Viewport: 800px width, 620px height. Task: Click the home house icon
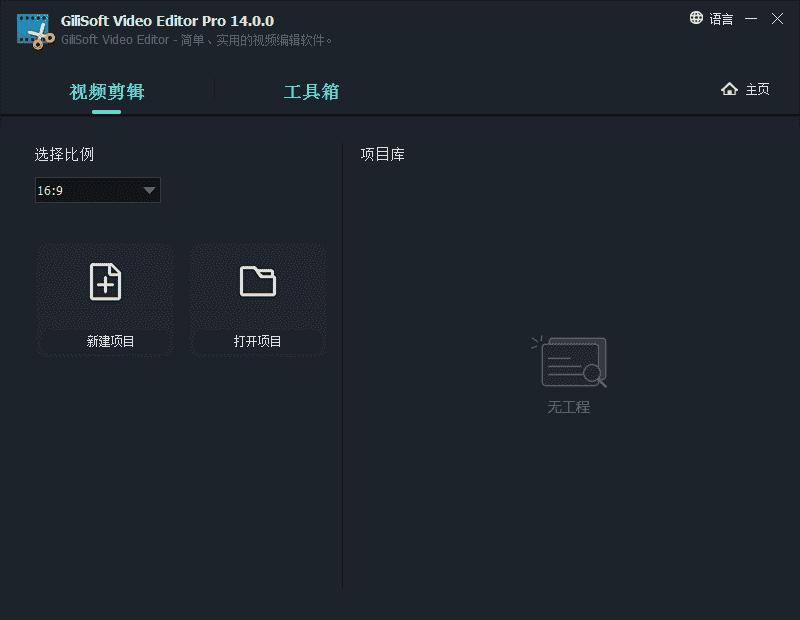(729, 89)
